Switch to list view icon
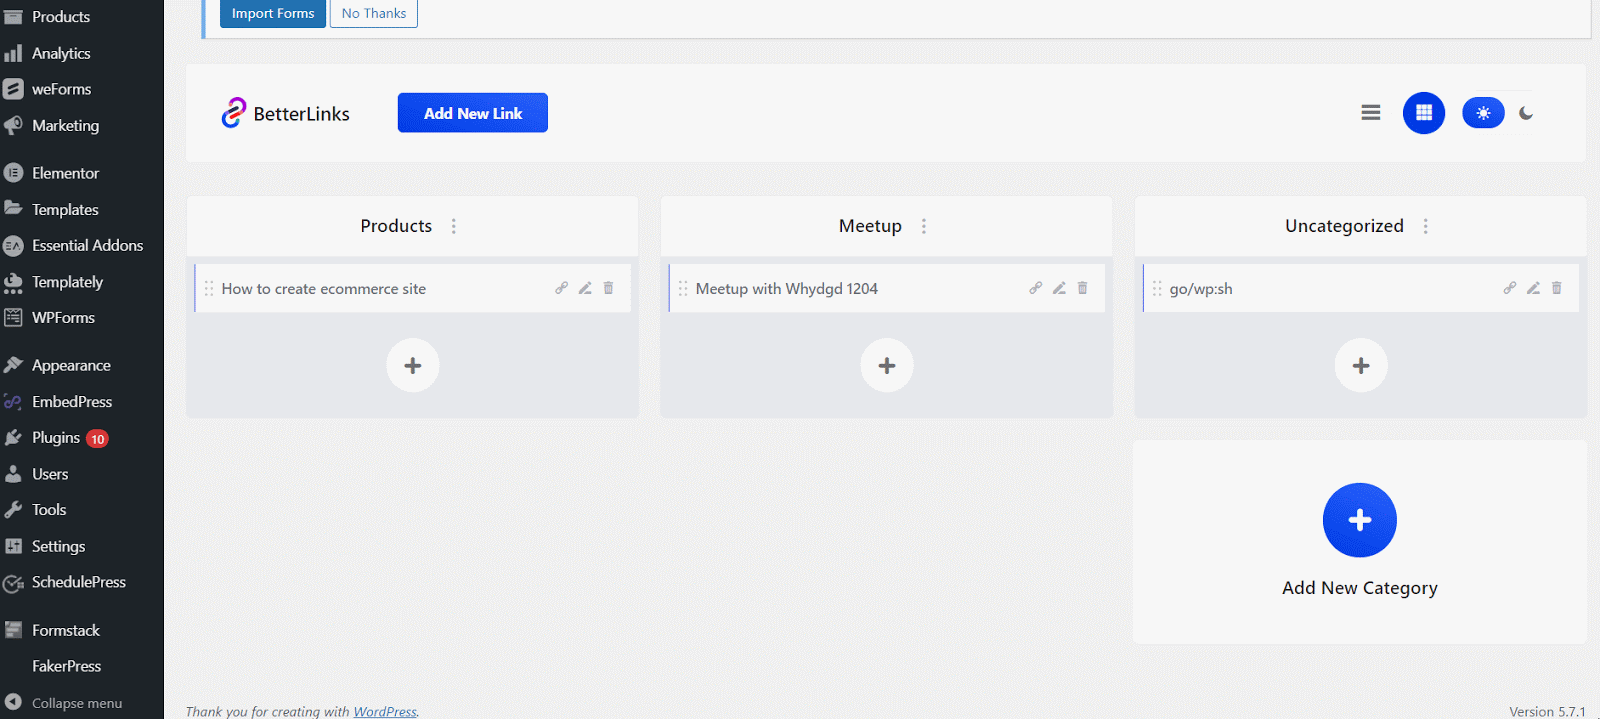Image resolution: width=1600 pixels, height=719 pixels. 1371,113
